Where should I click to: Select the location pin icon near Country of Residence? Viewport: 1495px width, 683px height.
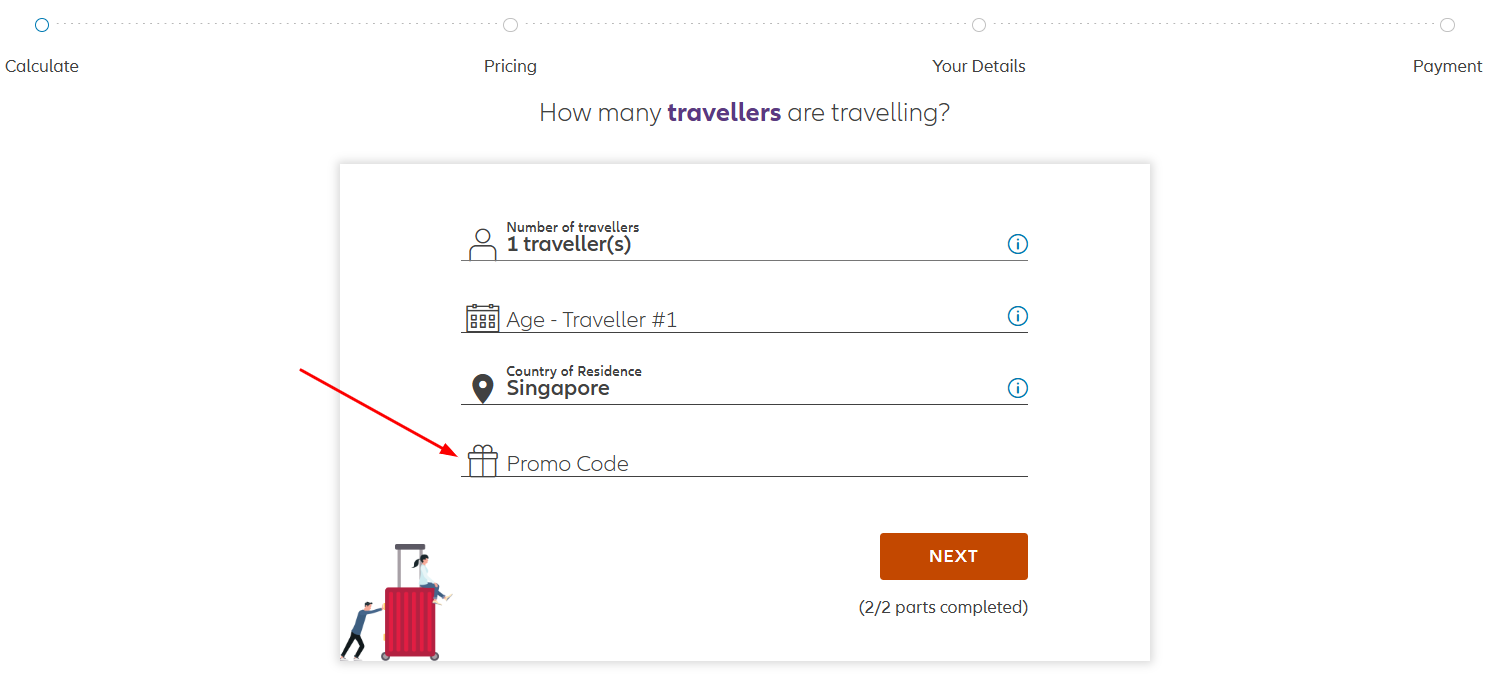click(x=482, y=387)
